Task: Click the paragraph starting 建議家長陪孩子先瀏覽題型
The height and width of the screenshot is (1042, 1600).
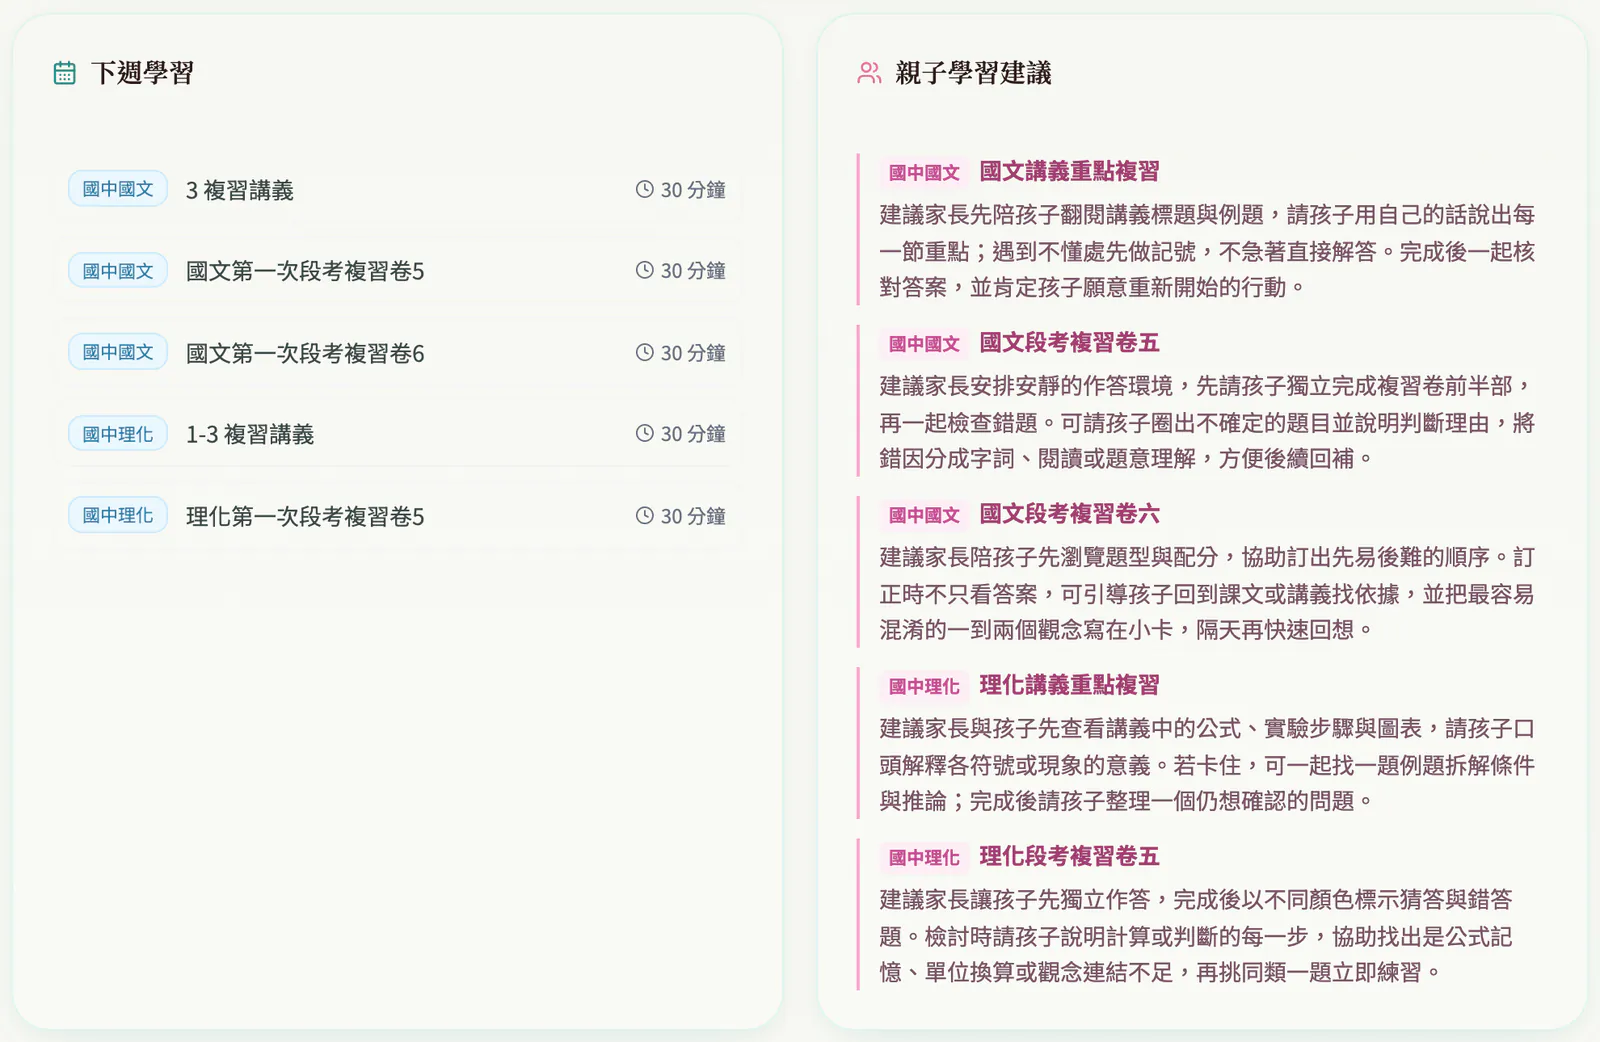Action: (x=1207, y=593)
